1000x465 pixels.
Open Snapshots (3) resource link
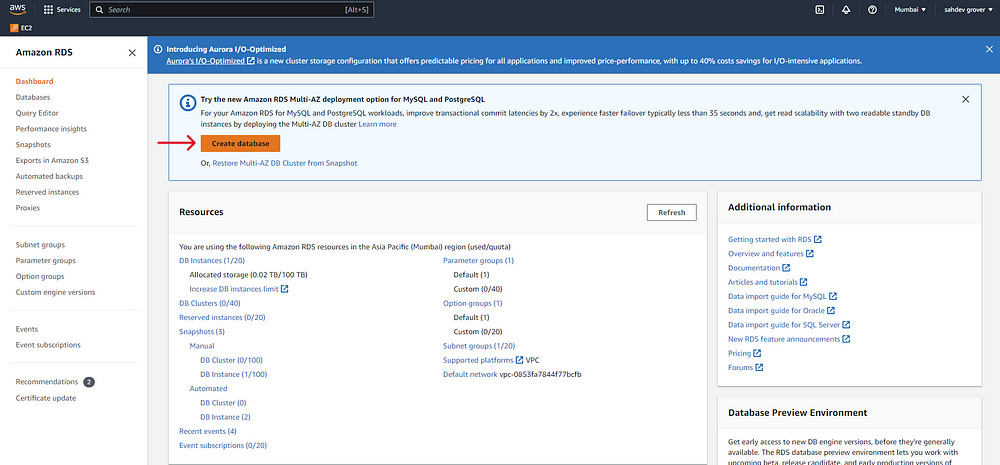coord(202,332)
